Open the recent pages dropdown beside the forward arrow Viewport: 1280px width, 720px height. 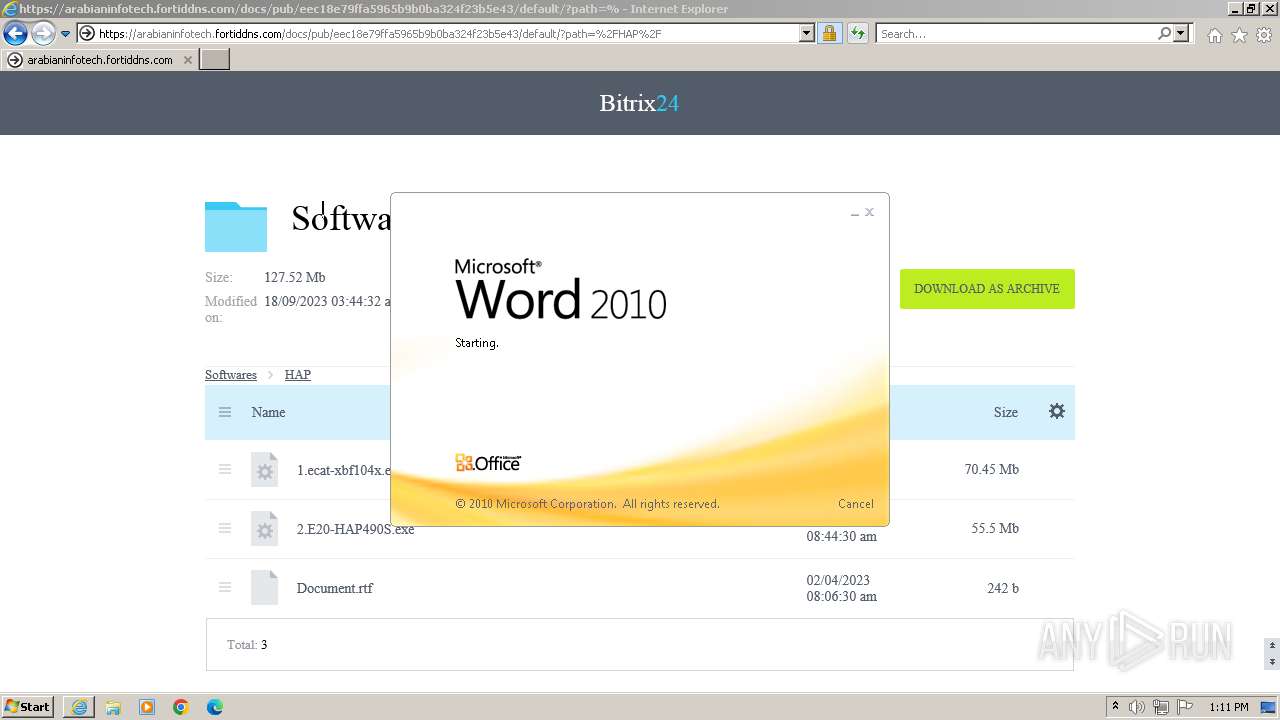click(65, 34)
